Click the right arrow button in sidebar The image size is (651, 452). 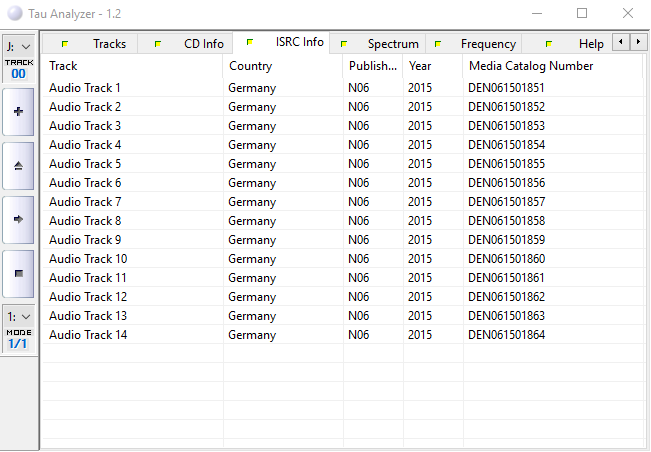tap(18, 218)
